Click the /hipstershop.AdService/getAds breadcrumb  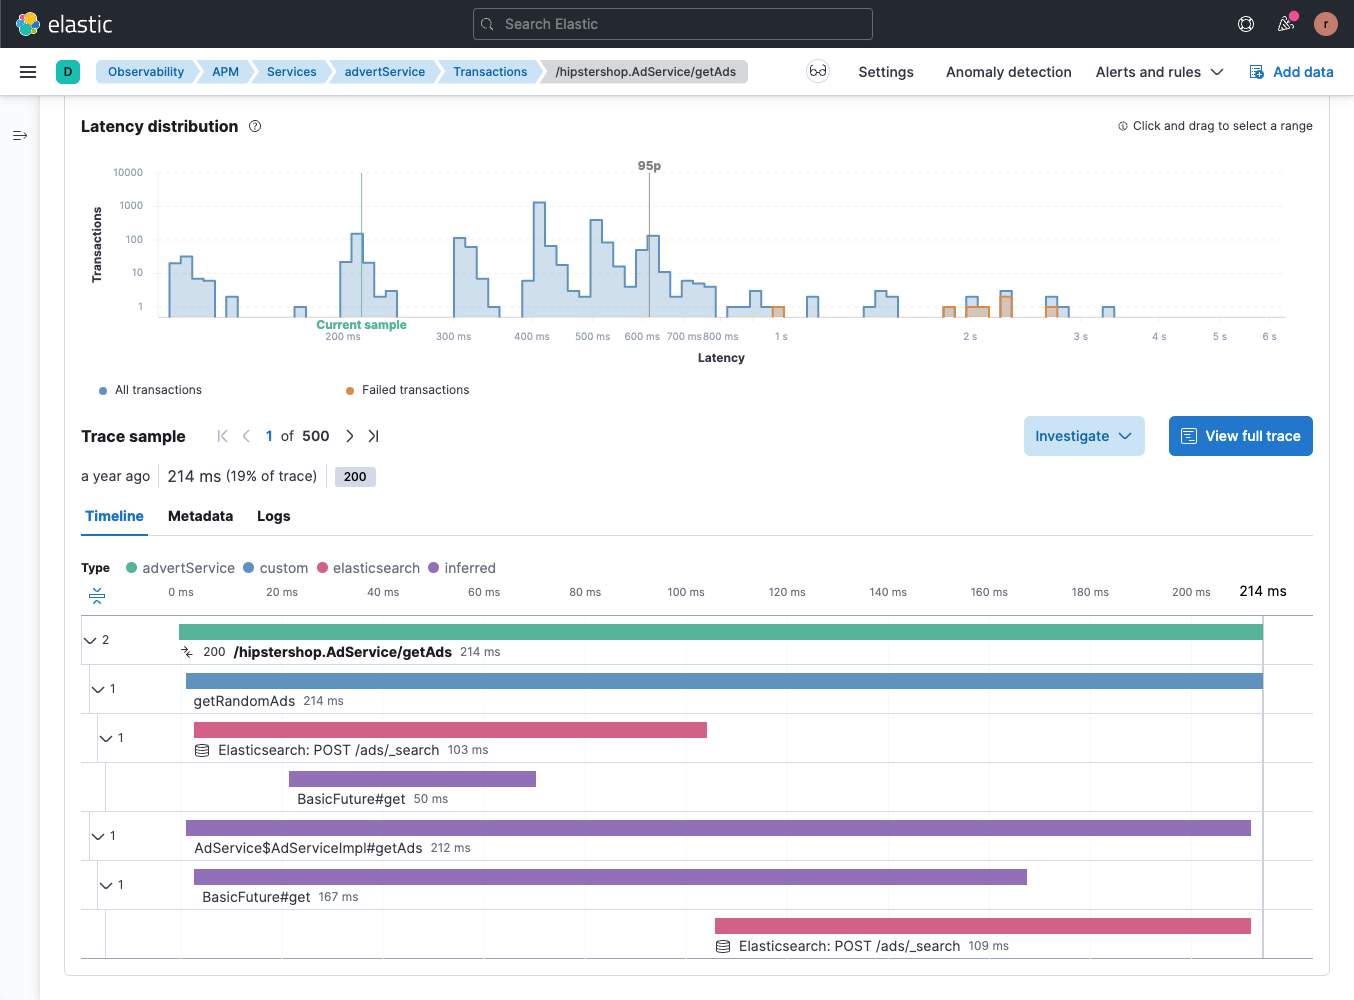pyautogui.click(x=645, y=72)
